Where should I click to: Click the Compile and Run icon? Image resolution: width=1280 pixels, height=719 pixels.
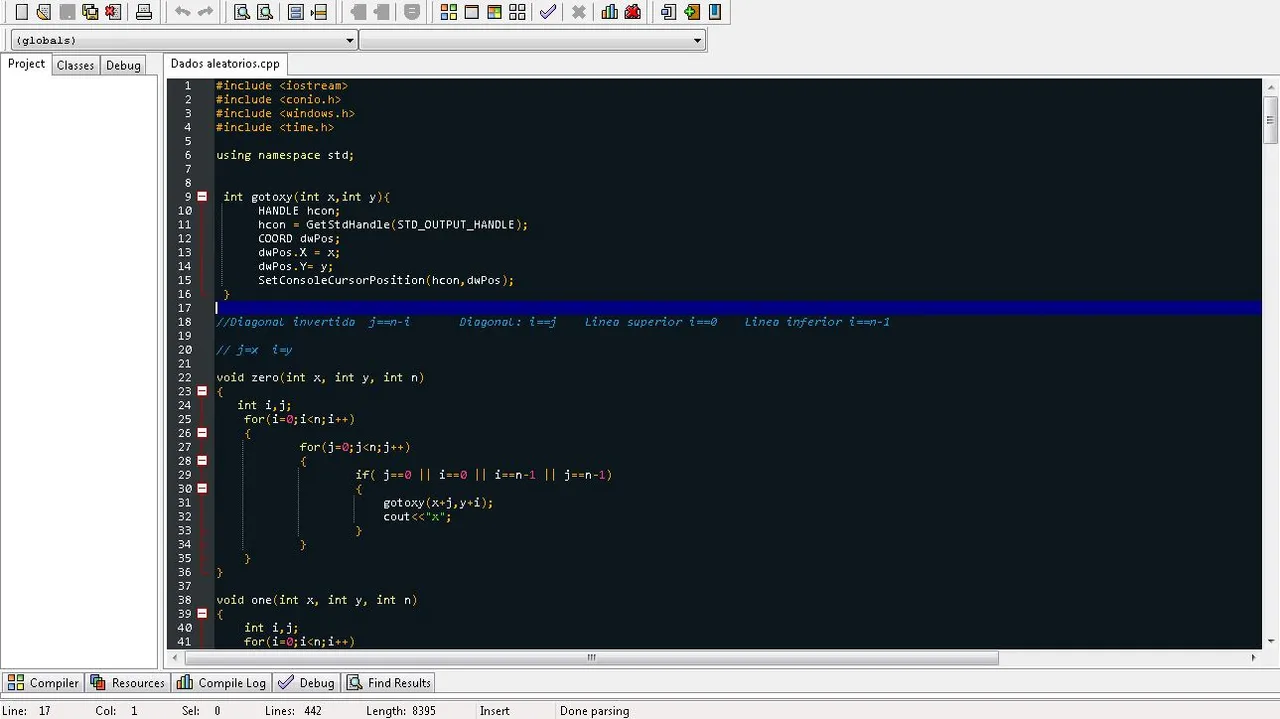point(494,12)
